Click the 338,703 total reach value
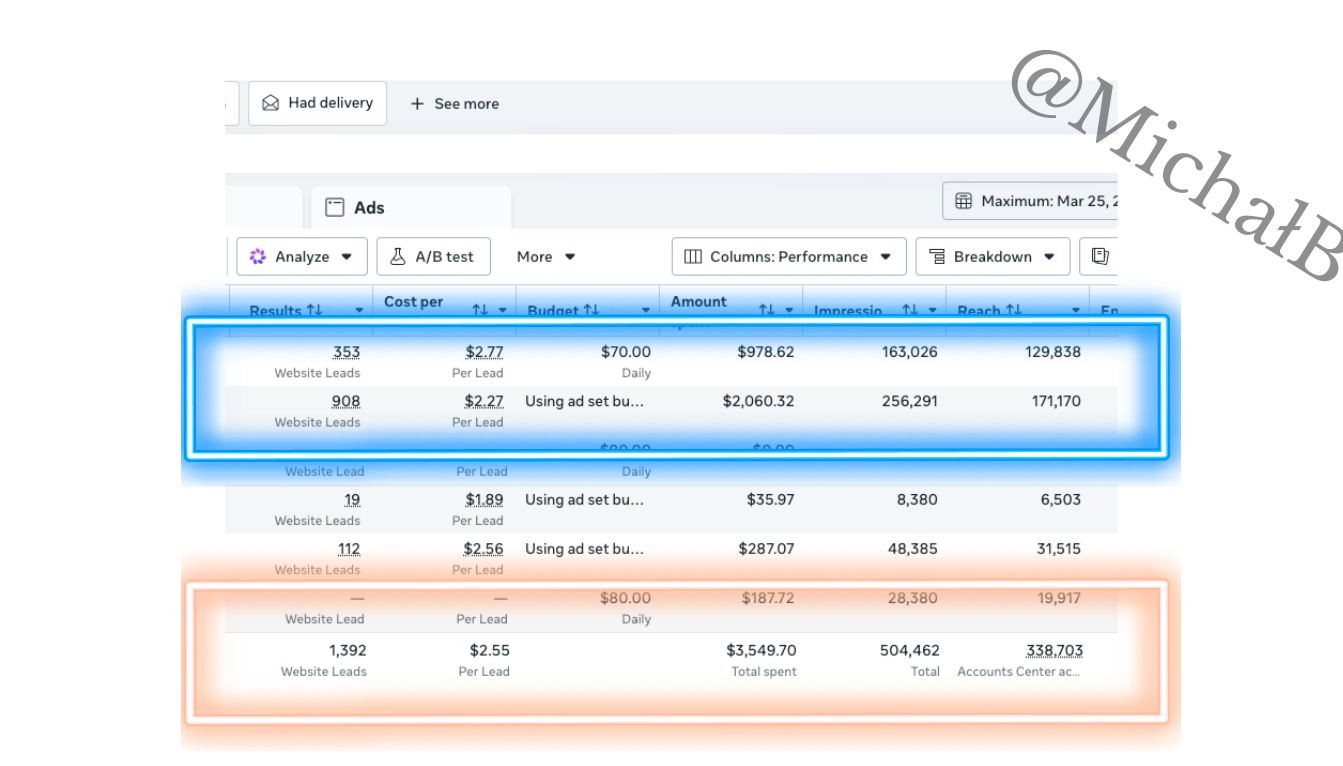This screenshot has height=766, width=1343. coord(1054,650)
